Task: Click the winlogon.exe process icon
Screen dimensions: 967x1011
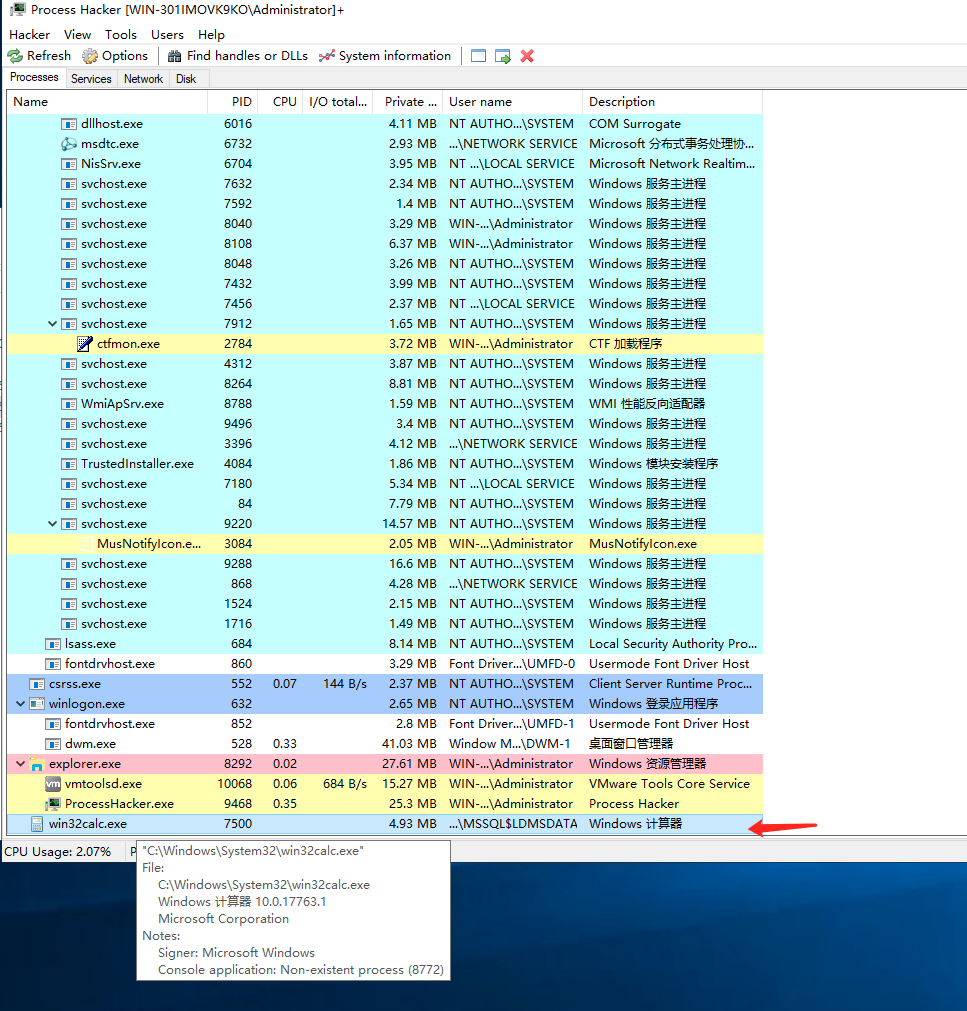Action: 37,703
